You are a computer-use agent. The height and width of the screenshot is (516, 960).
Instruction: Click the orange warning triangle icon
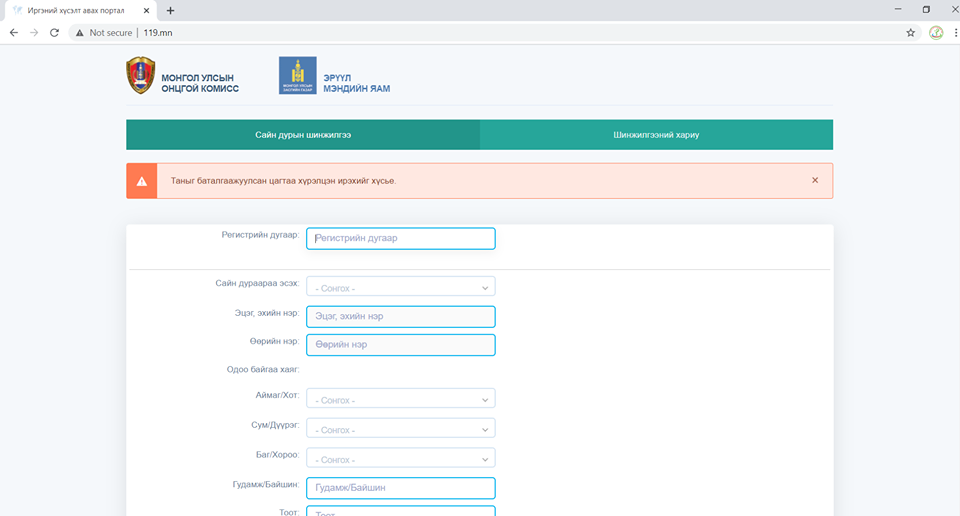[142, 181]
